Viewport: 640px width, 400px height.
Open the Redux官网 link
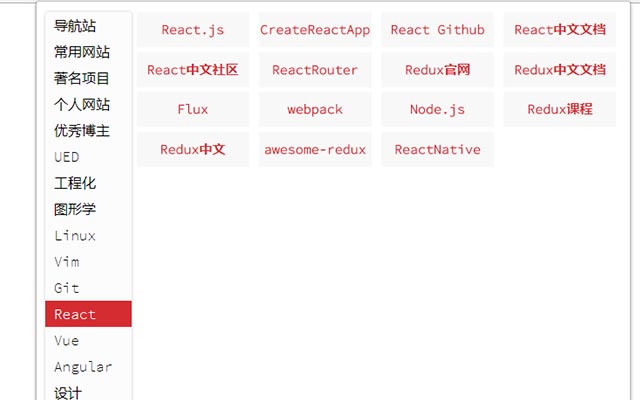click(x=438, y=69)
